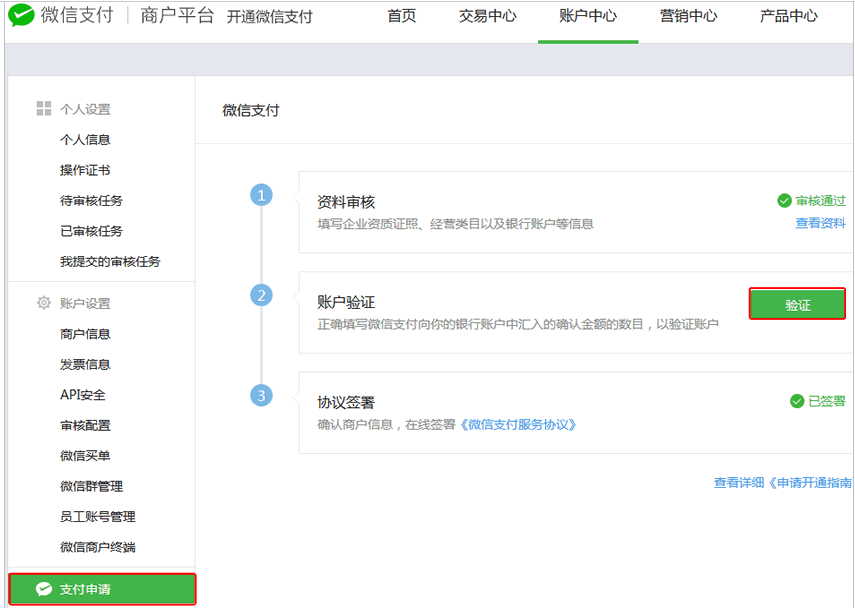Open the 《微信支付服务协议》 link
Screen dimensions: 855x608
pos(517,424)
